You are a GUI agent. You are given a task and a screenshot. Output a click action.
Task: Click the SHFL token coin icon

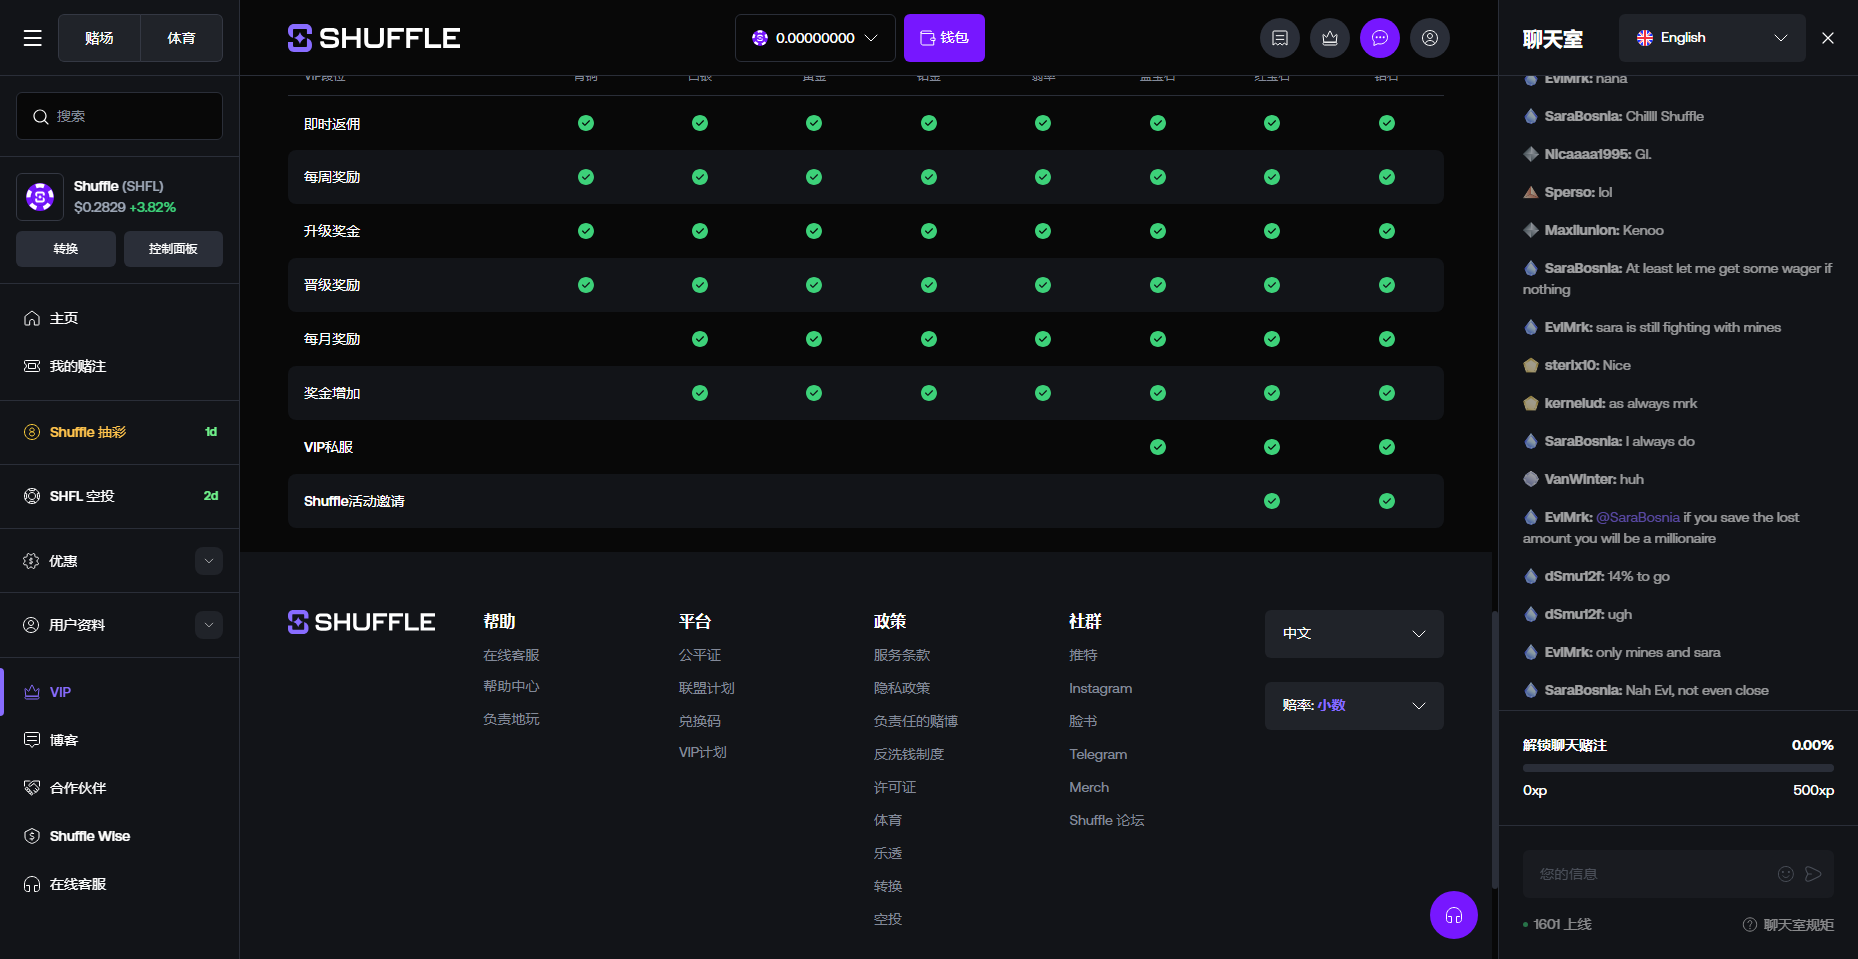tap(40, 197)
